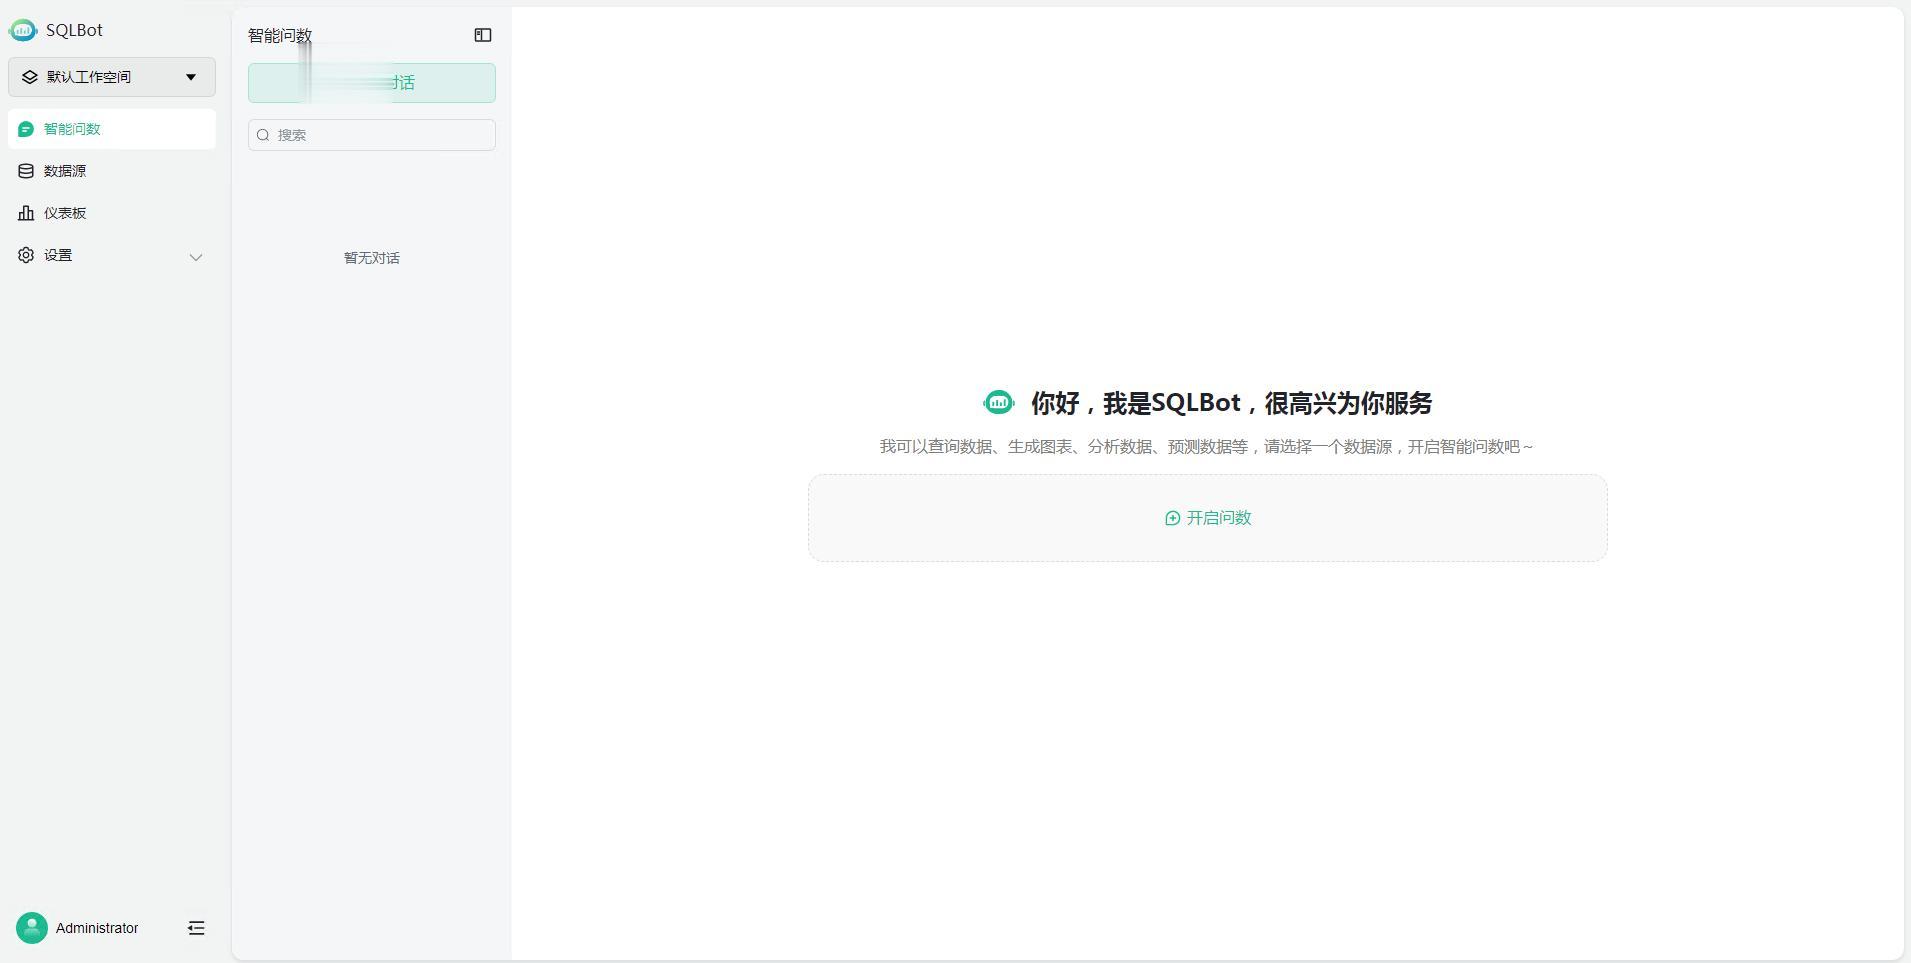1911x963 pixels.
Task: Expand the 设置 menu chevron
Action: click(196, 257)
